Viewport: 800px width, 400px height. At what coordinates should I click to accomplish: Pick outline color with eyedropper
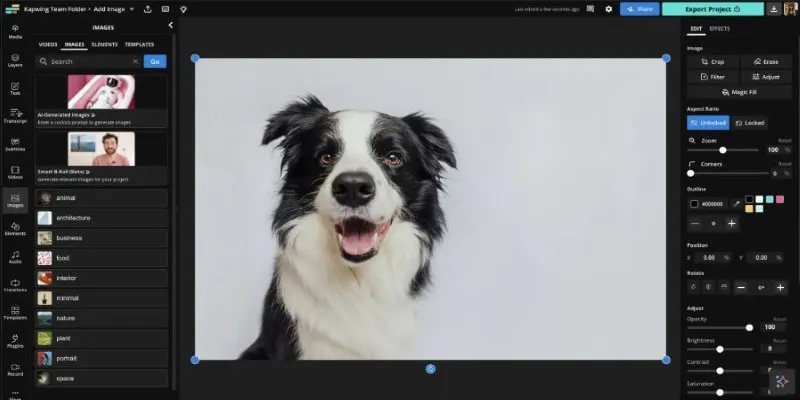[736, 204]
